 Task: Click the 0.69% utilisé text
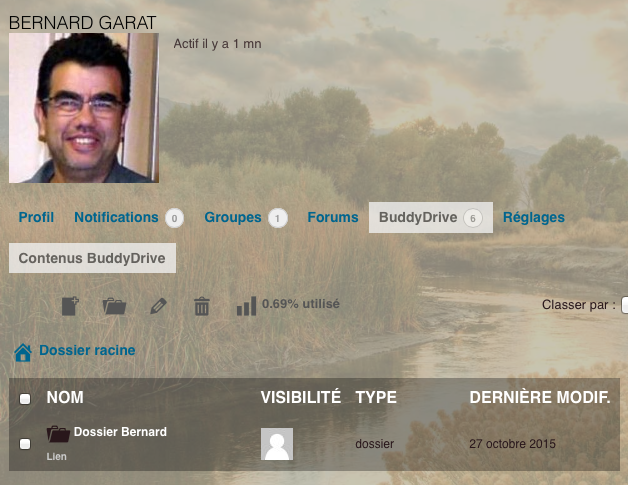[x=300, y=304]
